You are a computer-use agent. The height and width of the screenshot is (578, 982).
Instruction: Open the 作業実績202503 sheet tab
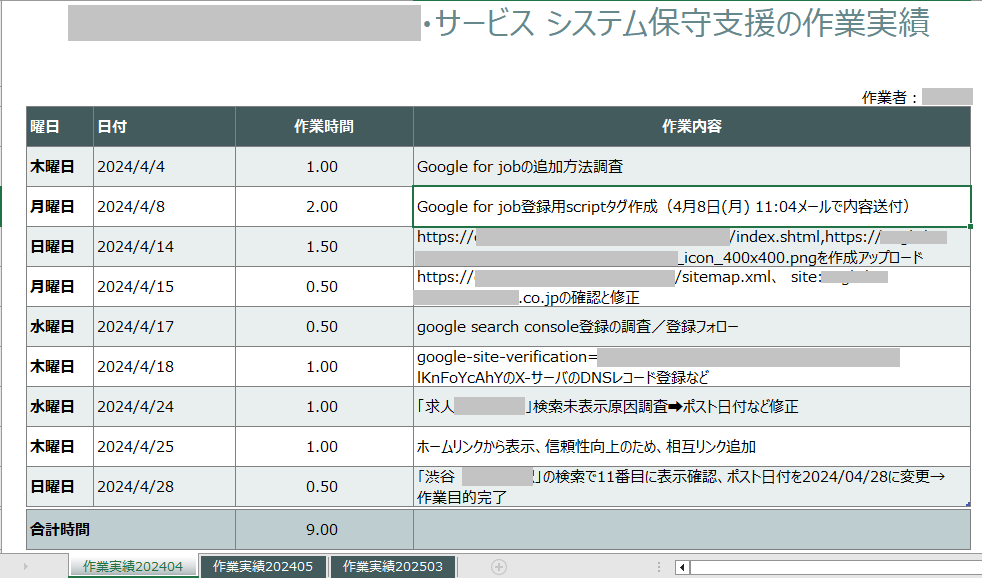point(393,566)
